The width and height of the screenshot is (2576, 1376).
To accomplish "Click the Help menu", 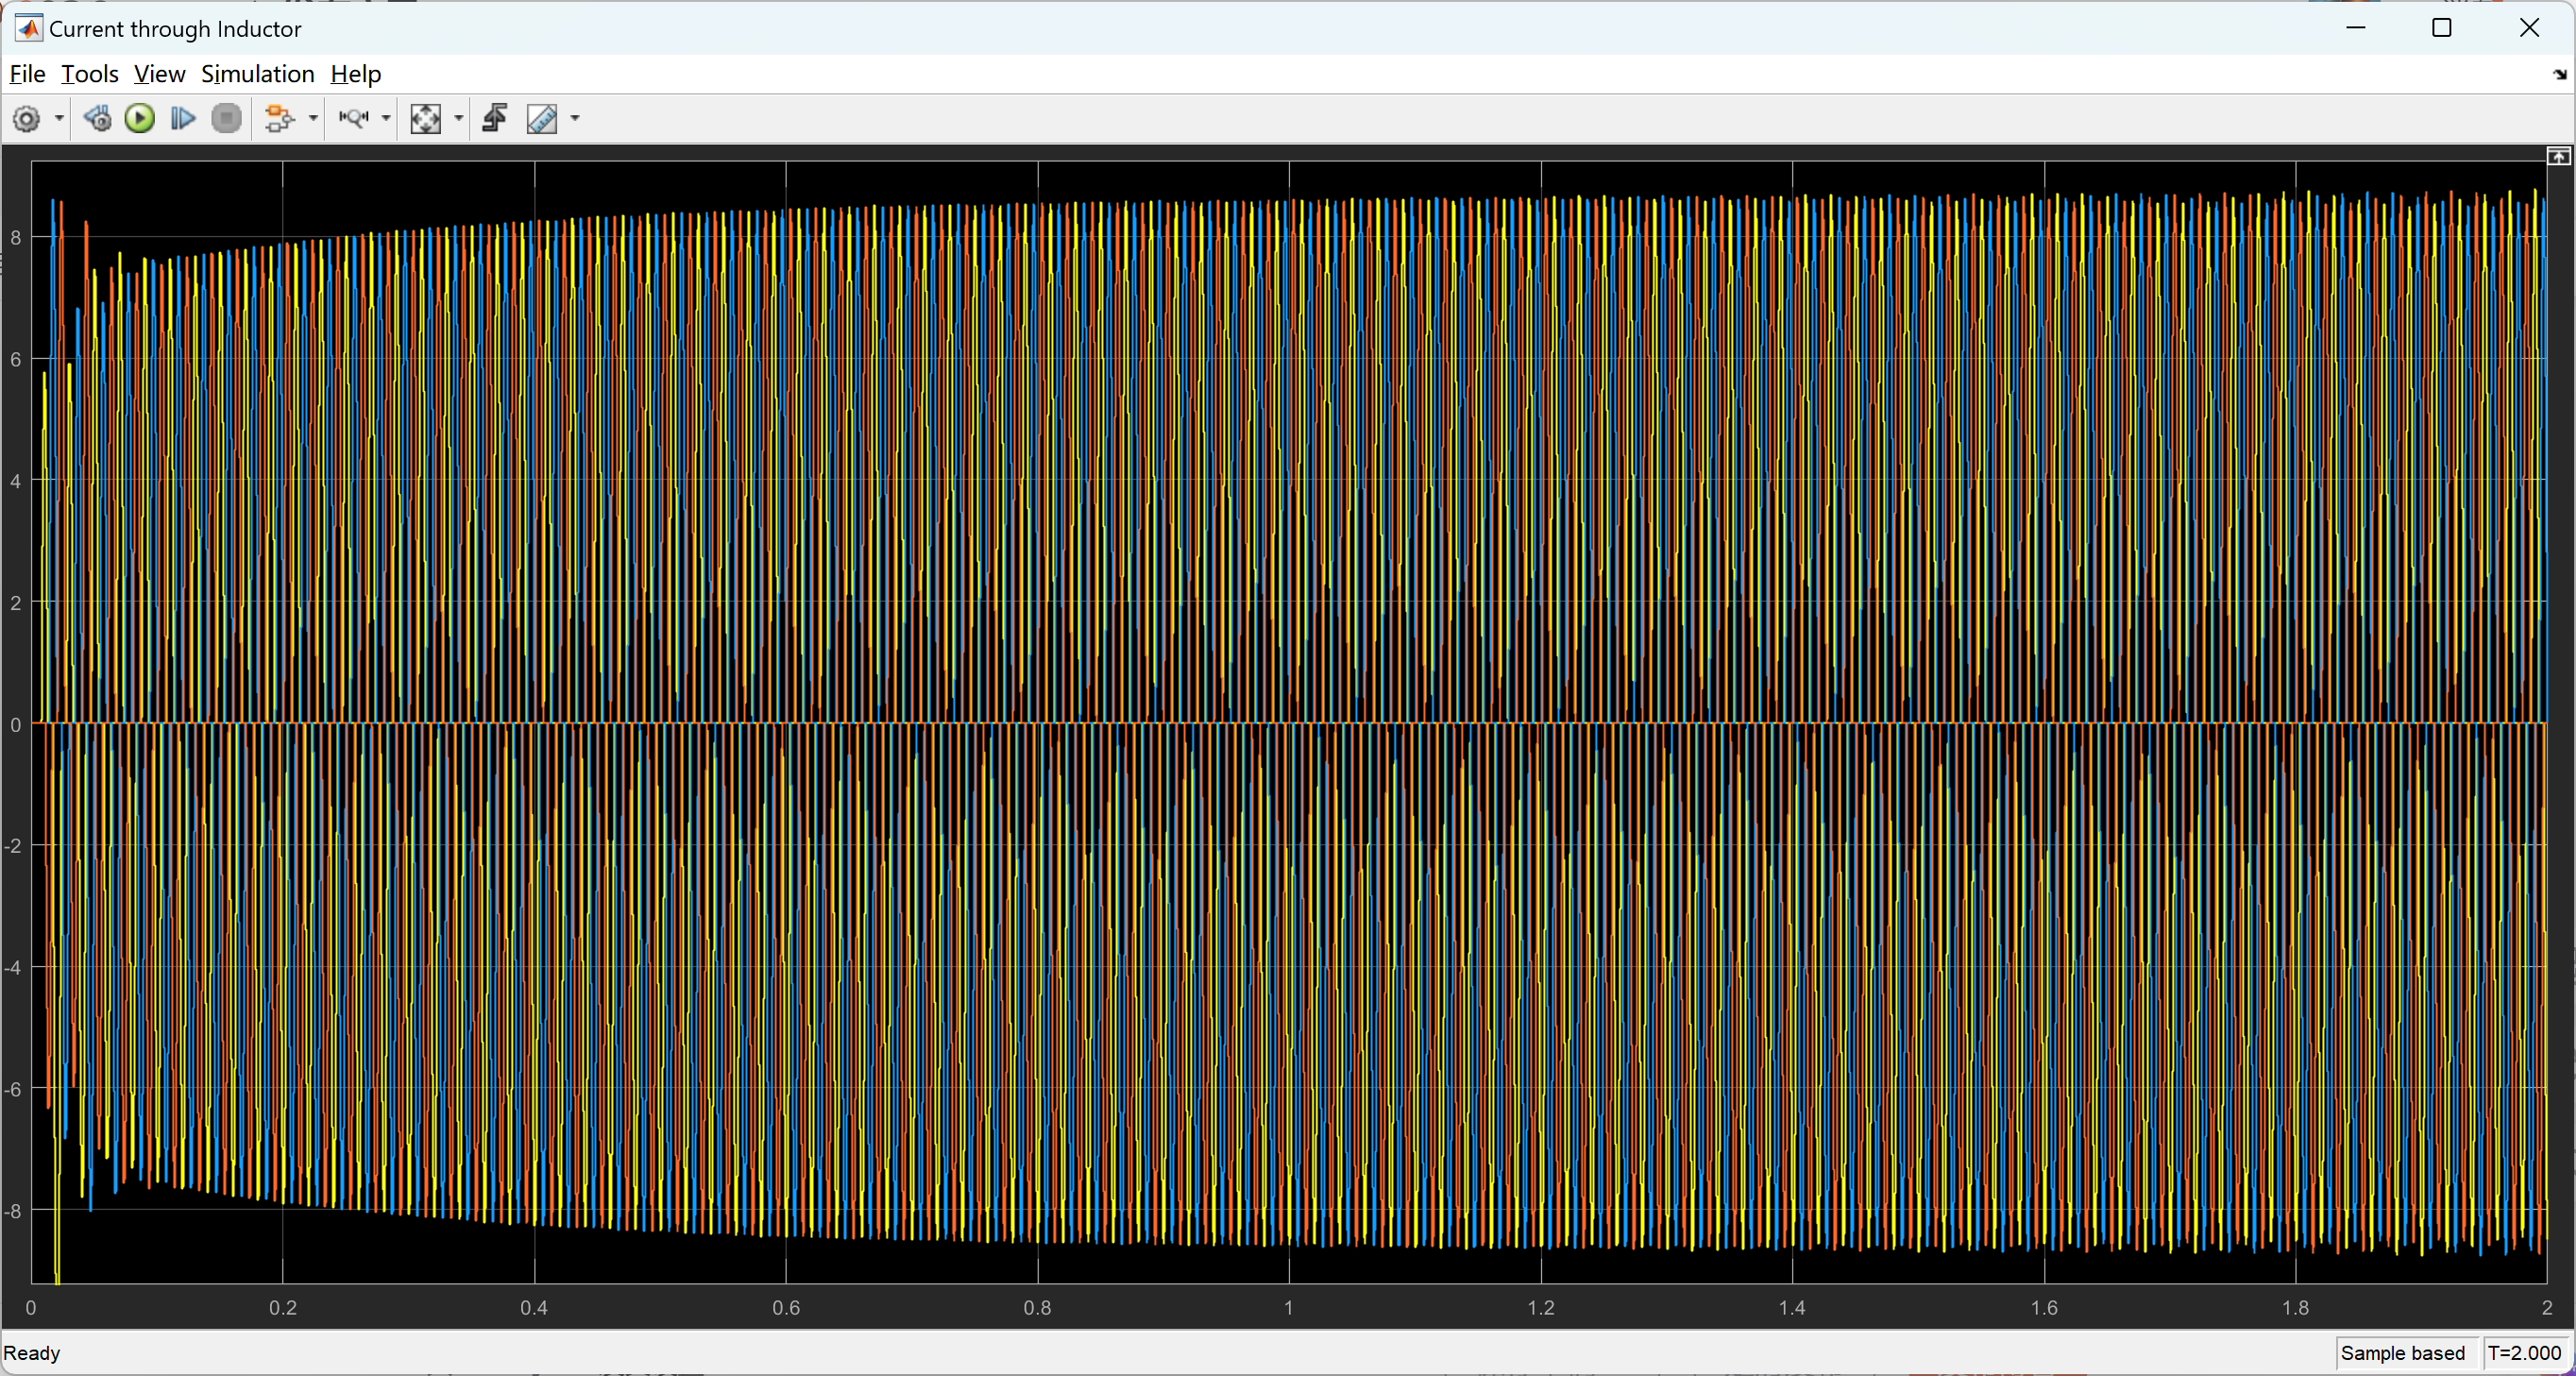I will pos(355,74).
